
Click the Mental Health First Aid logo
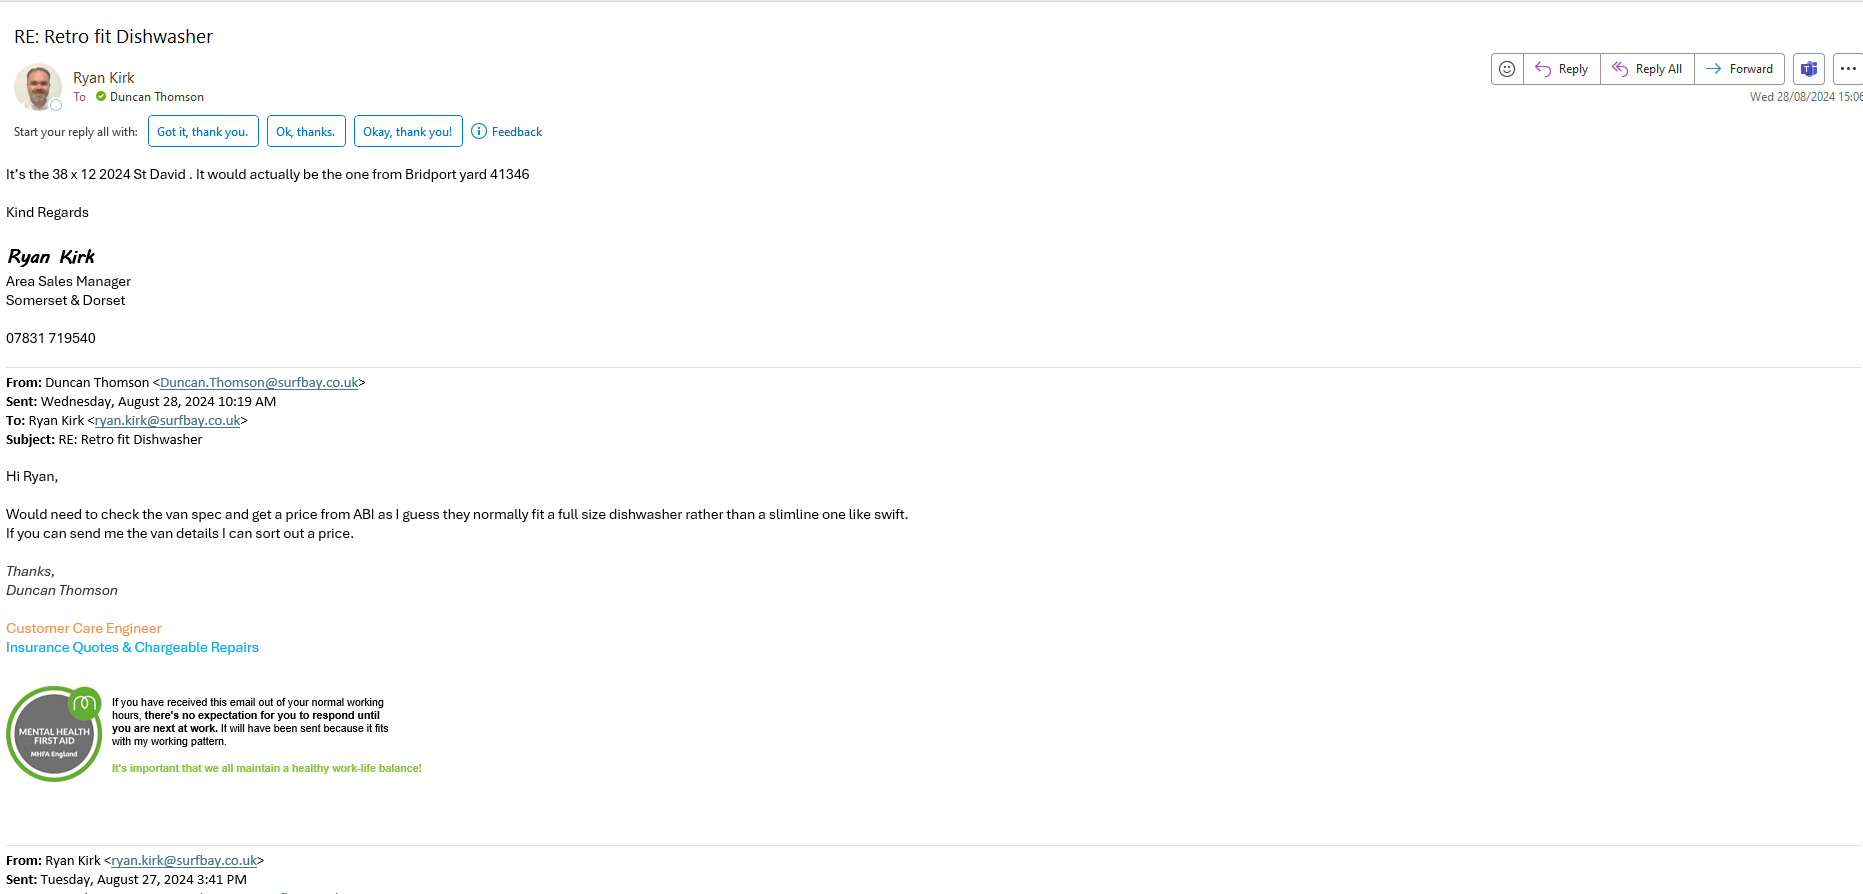54,734
